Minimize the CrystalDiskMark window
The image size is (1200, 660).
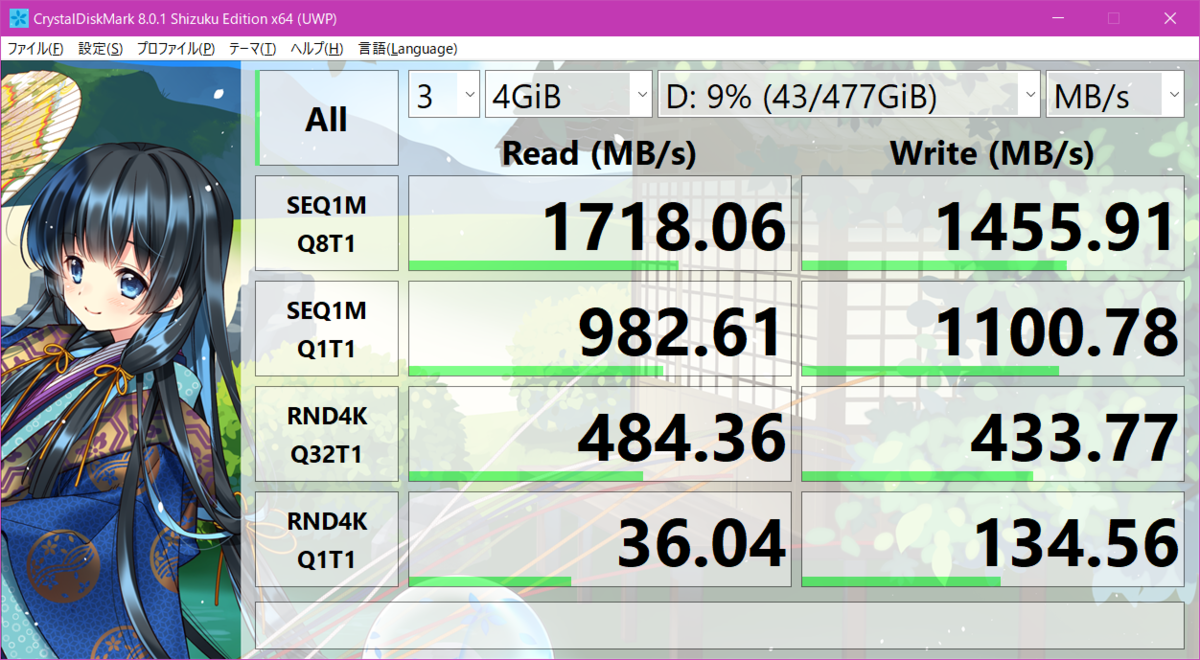1059,18
